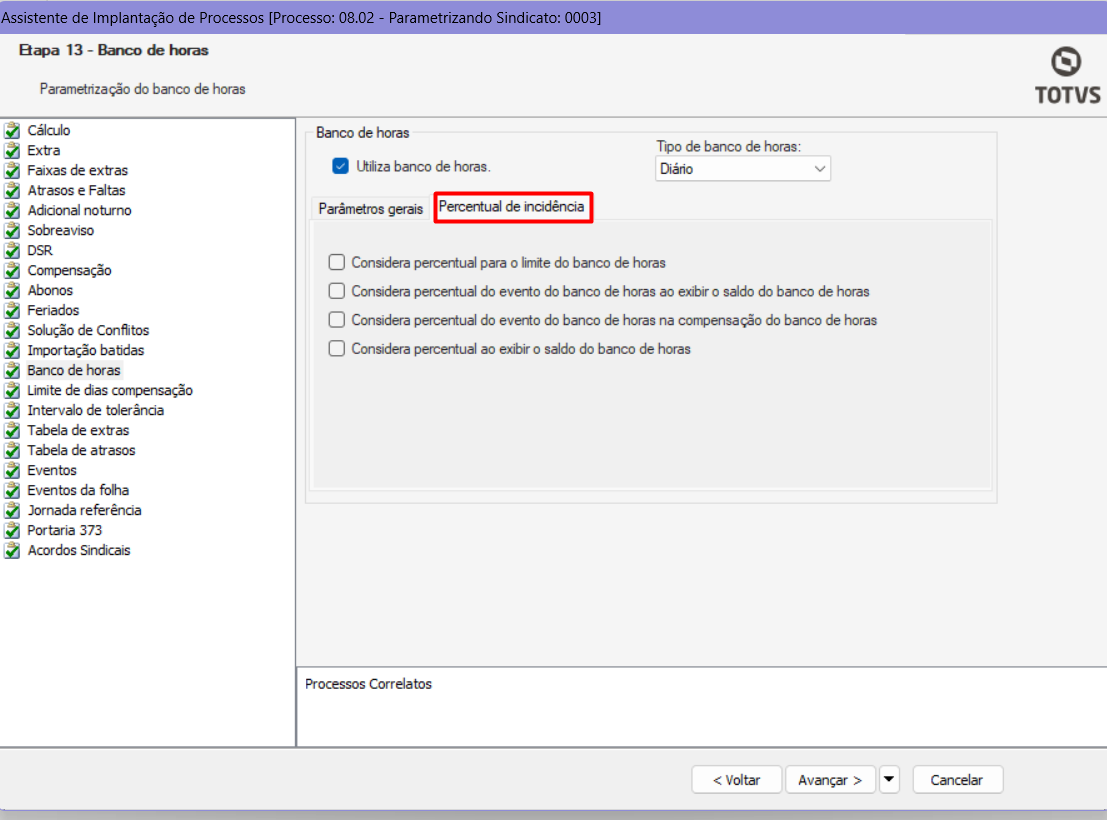Select the Percentual de incidência tab
The width and height of the screenshot is (1107, 820).
point(512,207)
